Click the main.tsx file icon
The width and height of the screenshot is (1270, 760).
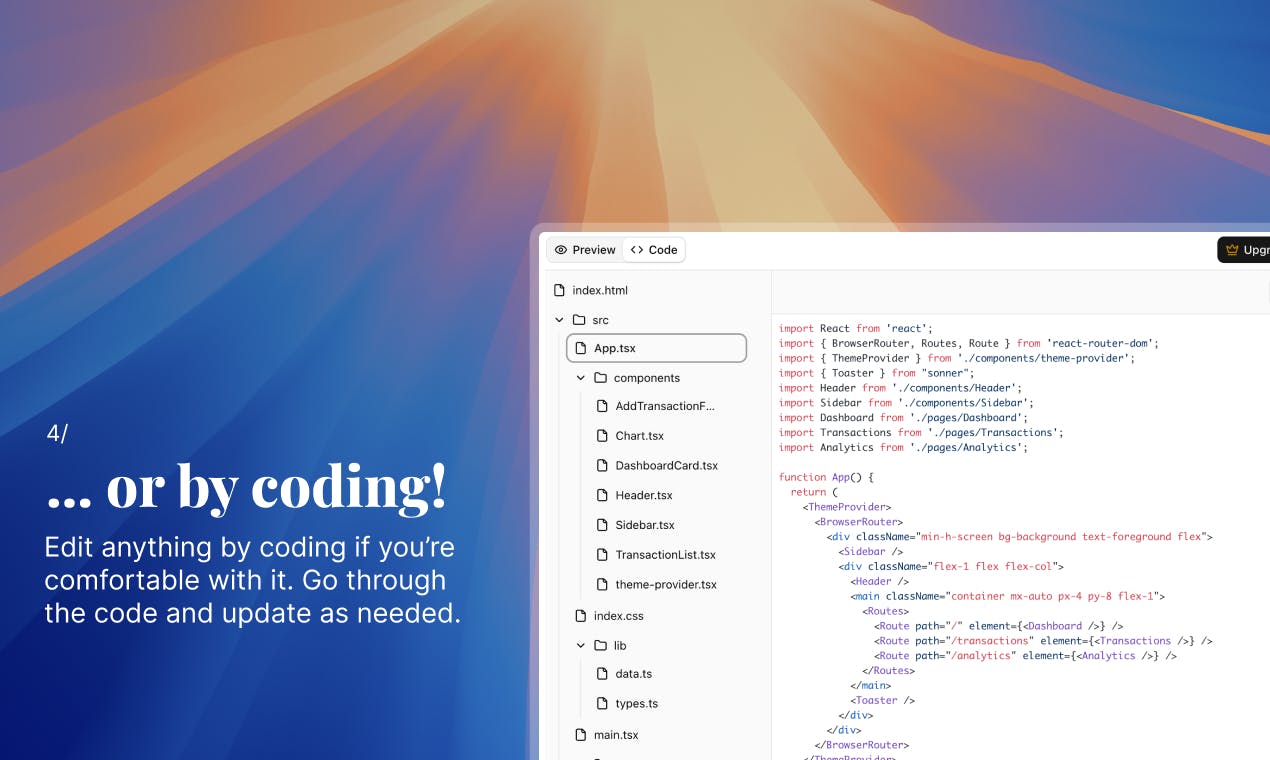click(580, 735)
